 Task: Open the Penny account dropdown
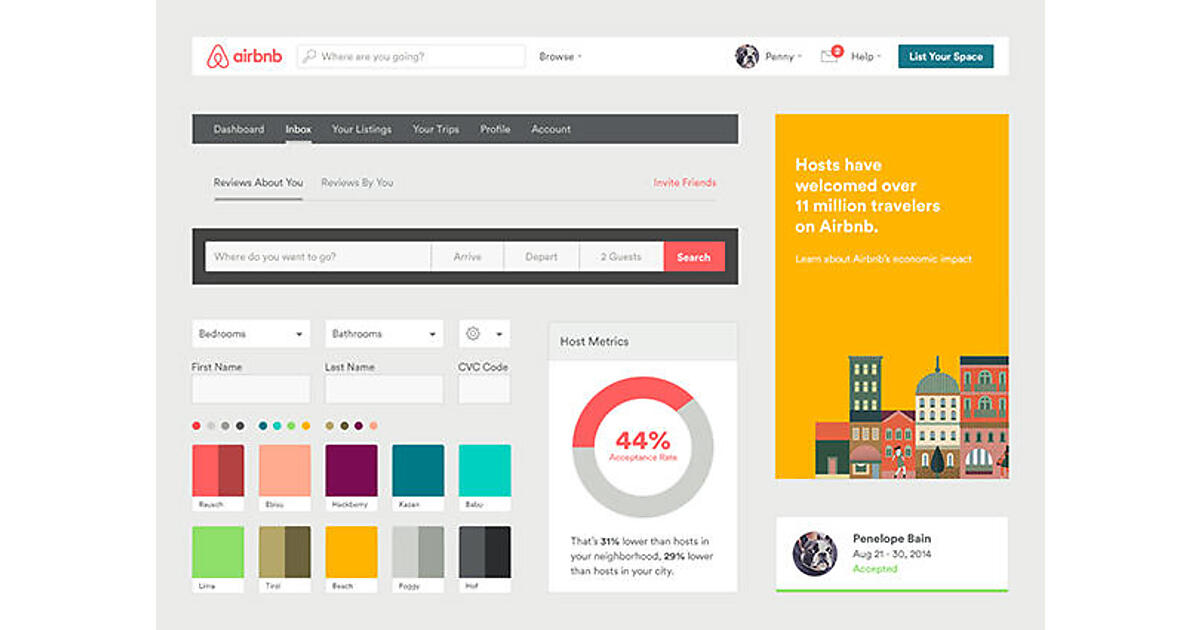click(783, 57)
